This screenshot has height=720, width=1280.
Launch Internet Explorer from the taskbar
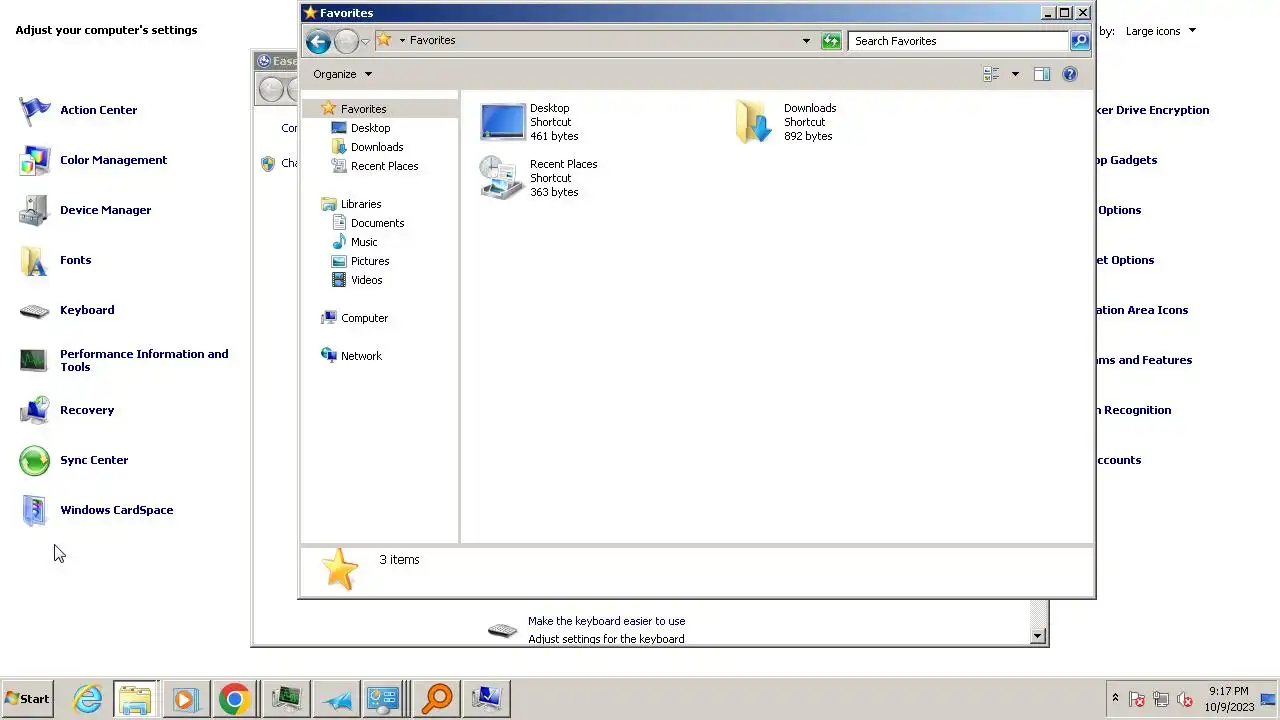(x=88, y=699)
